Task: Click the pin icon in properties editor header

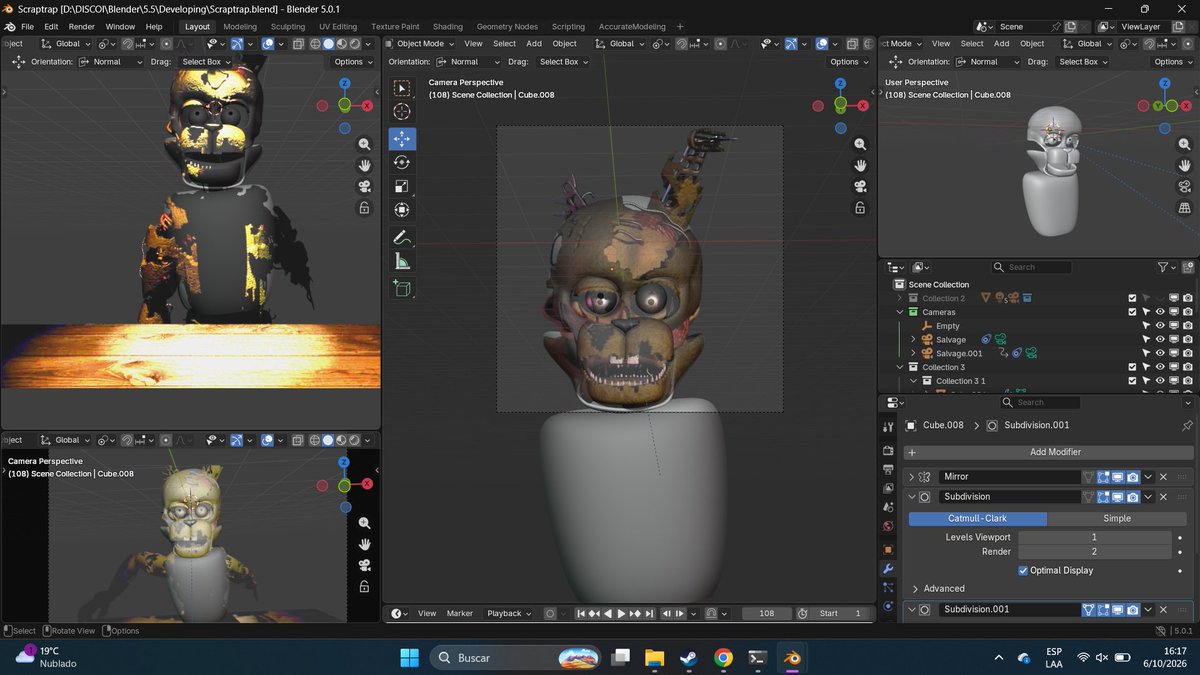Action: (x=1187, y=425)
